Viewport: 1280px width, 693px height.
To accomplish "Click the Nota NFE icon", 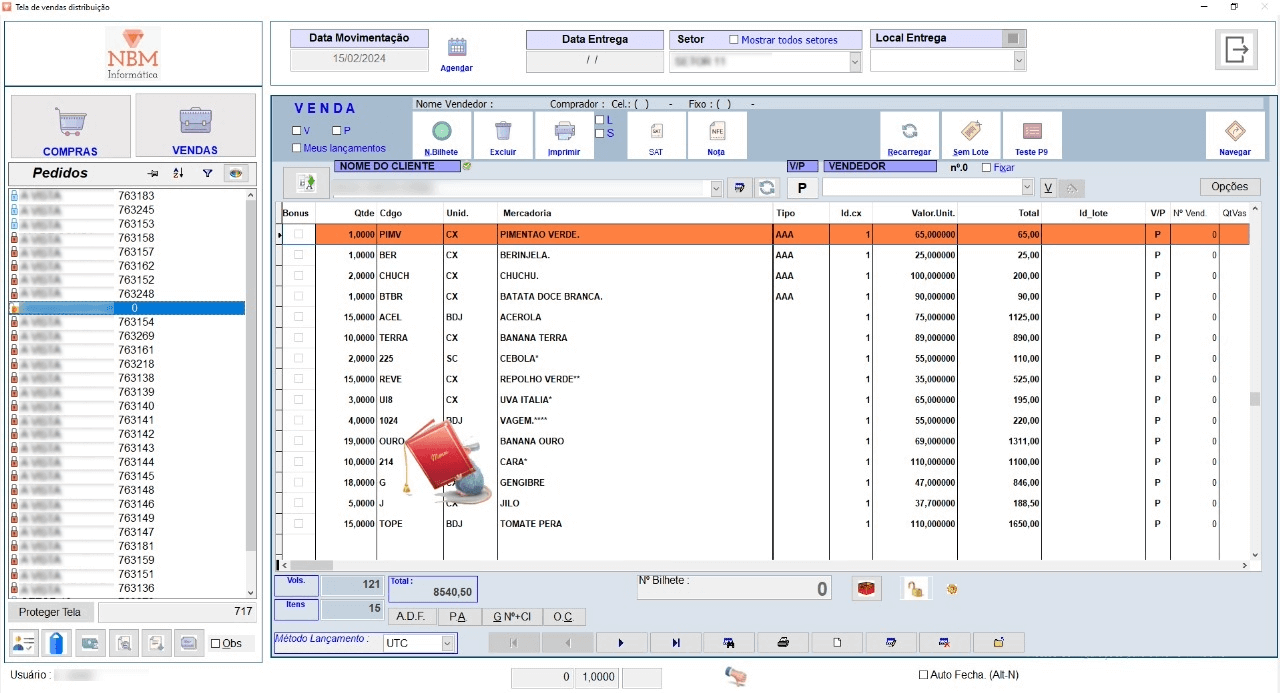I will point(716,131).
